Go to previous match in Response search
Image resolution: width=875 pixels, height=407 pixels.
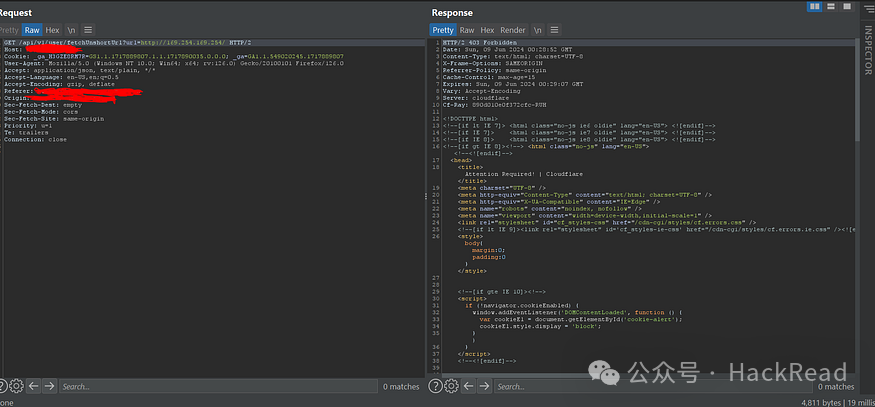(x=468, y=386)
